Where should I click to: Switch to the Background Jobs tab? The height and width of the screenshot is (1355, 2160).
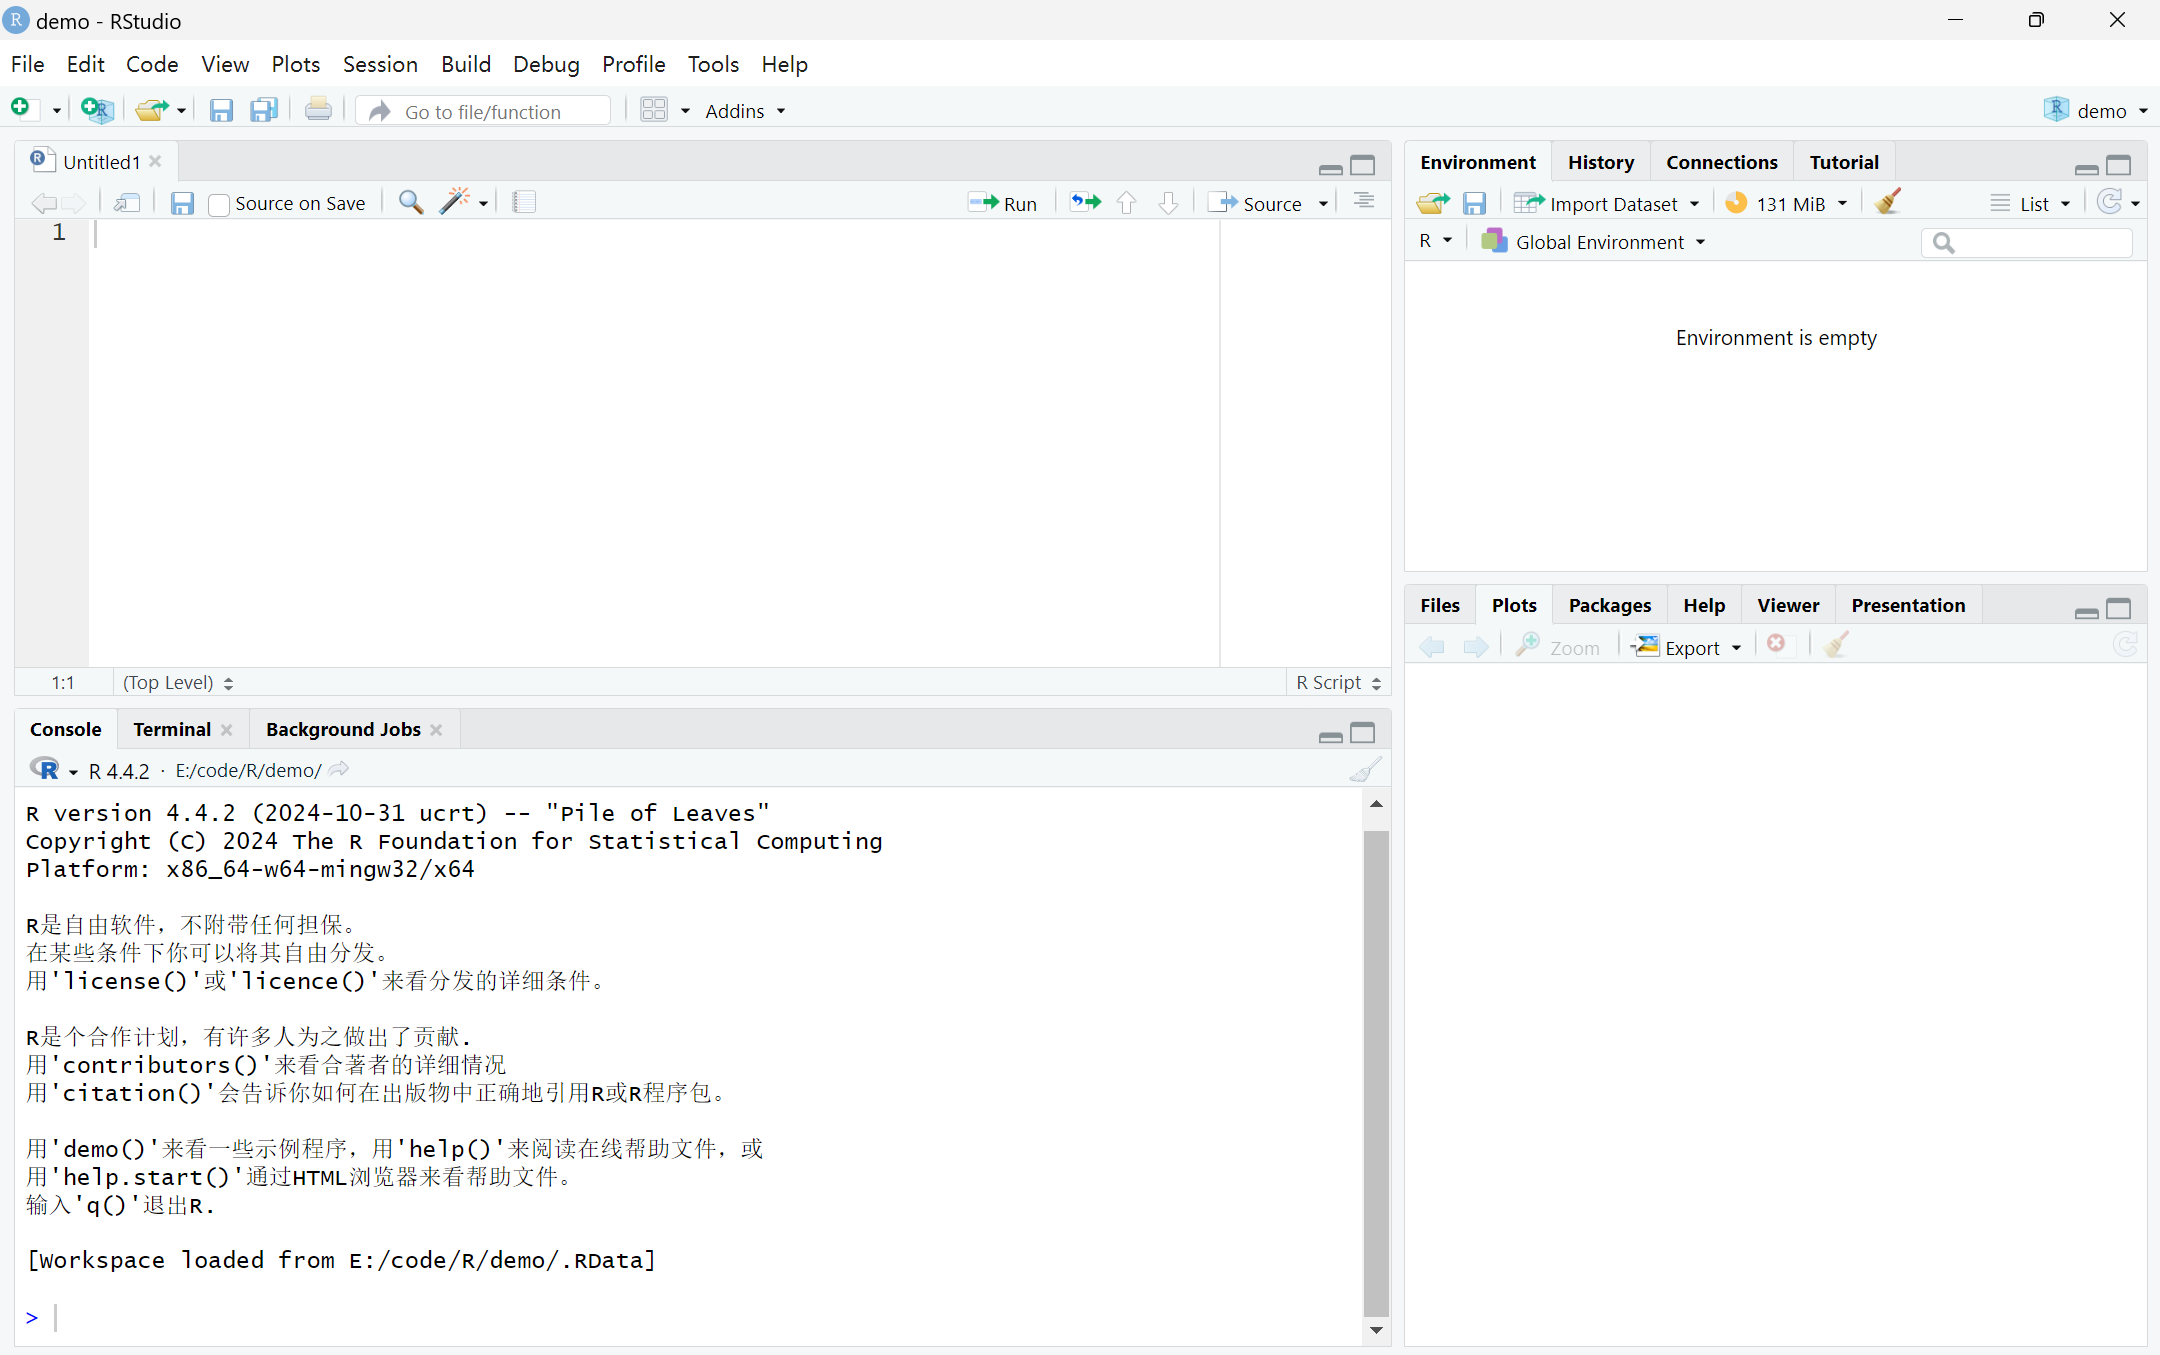pyautogui.click(x=343, y=729)
